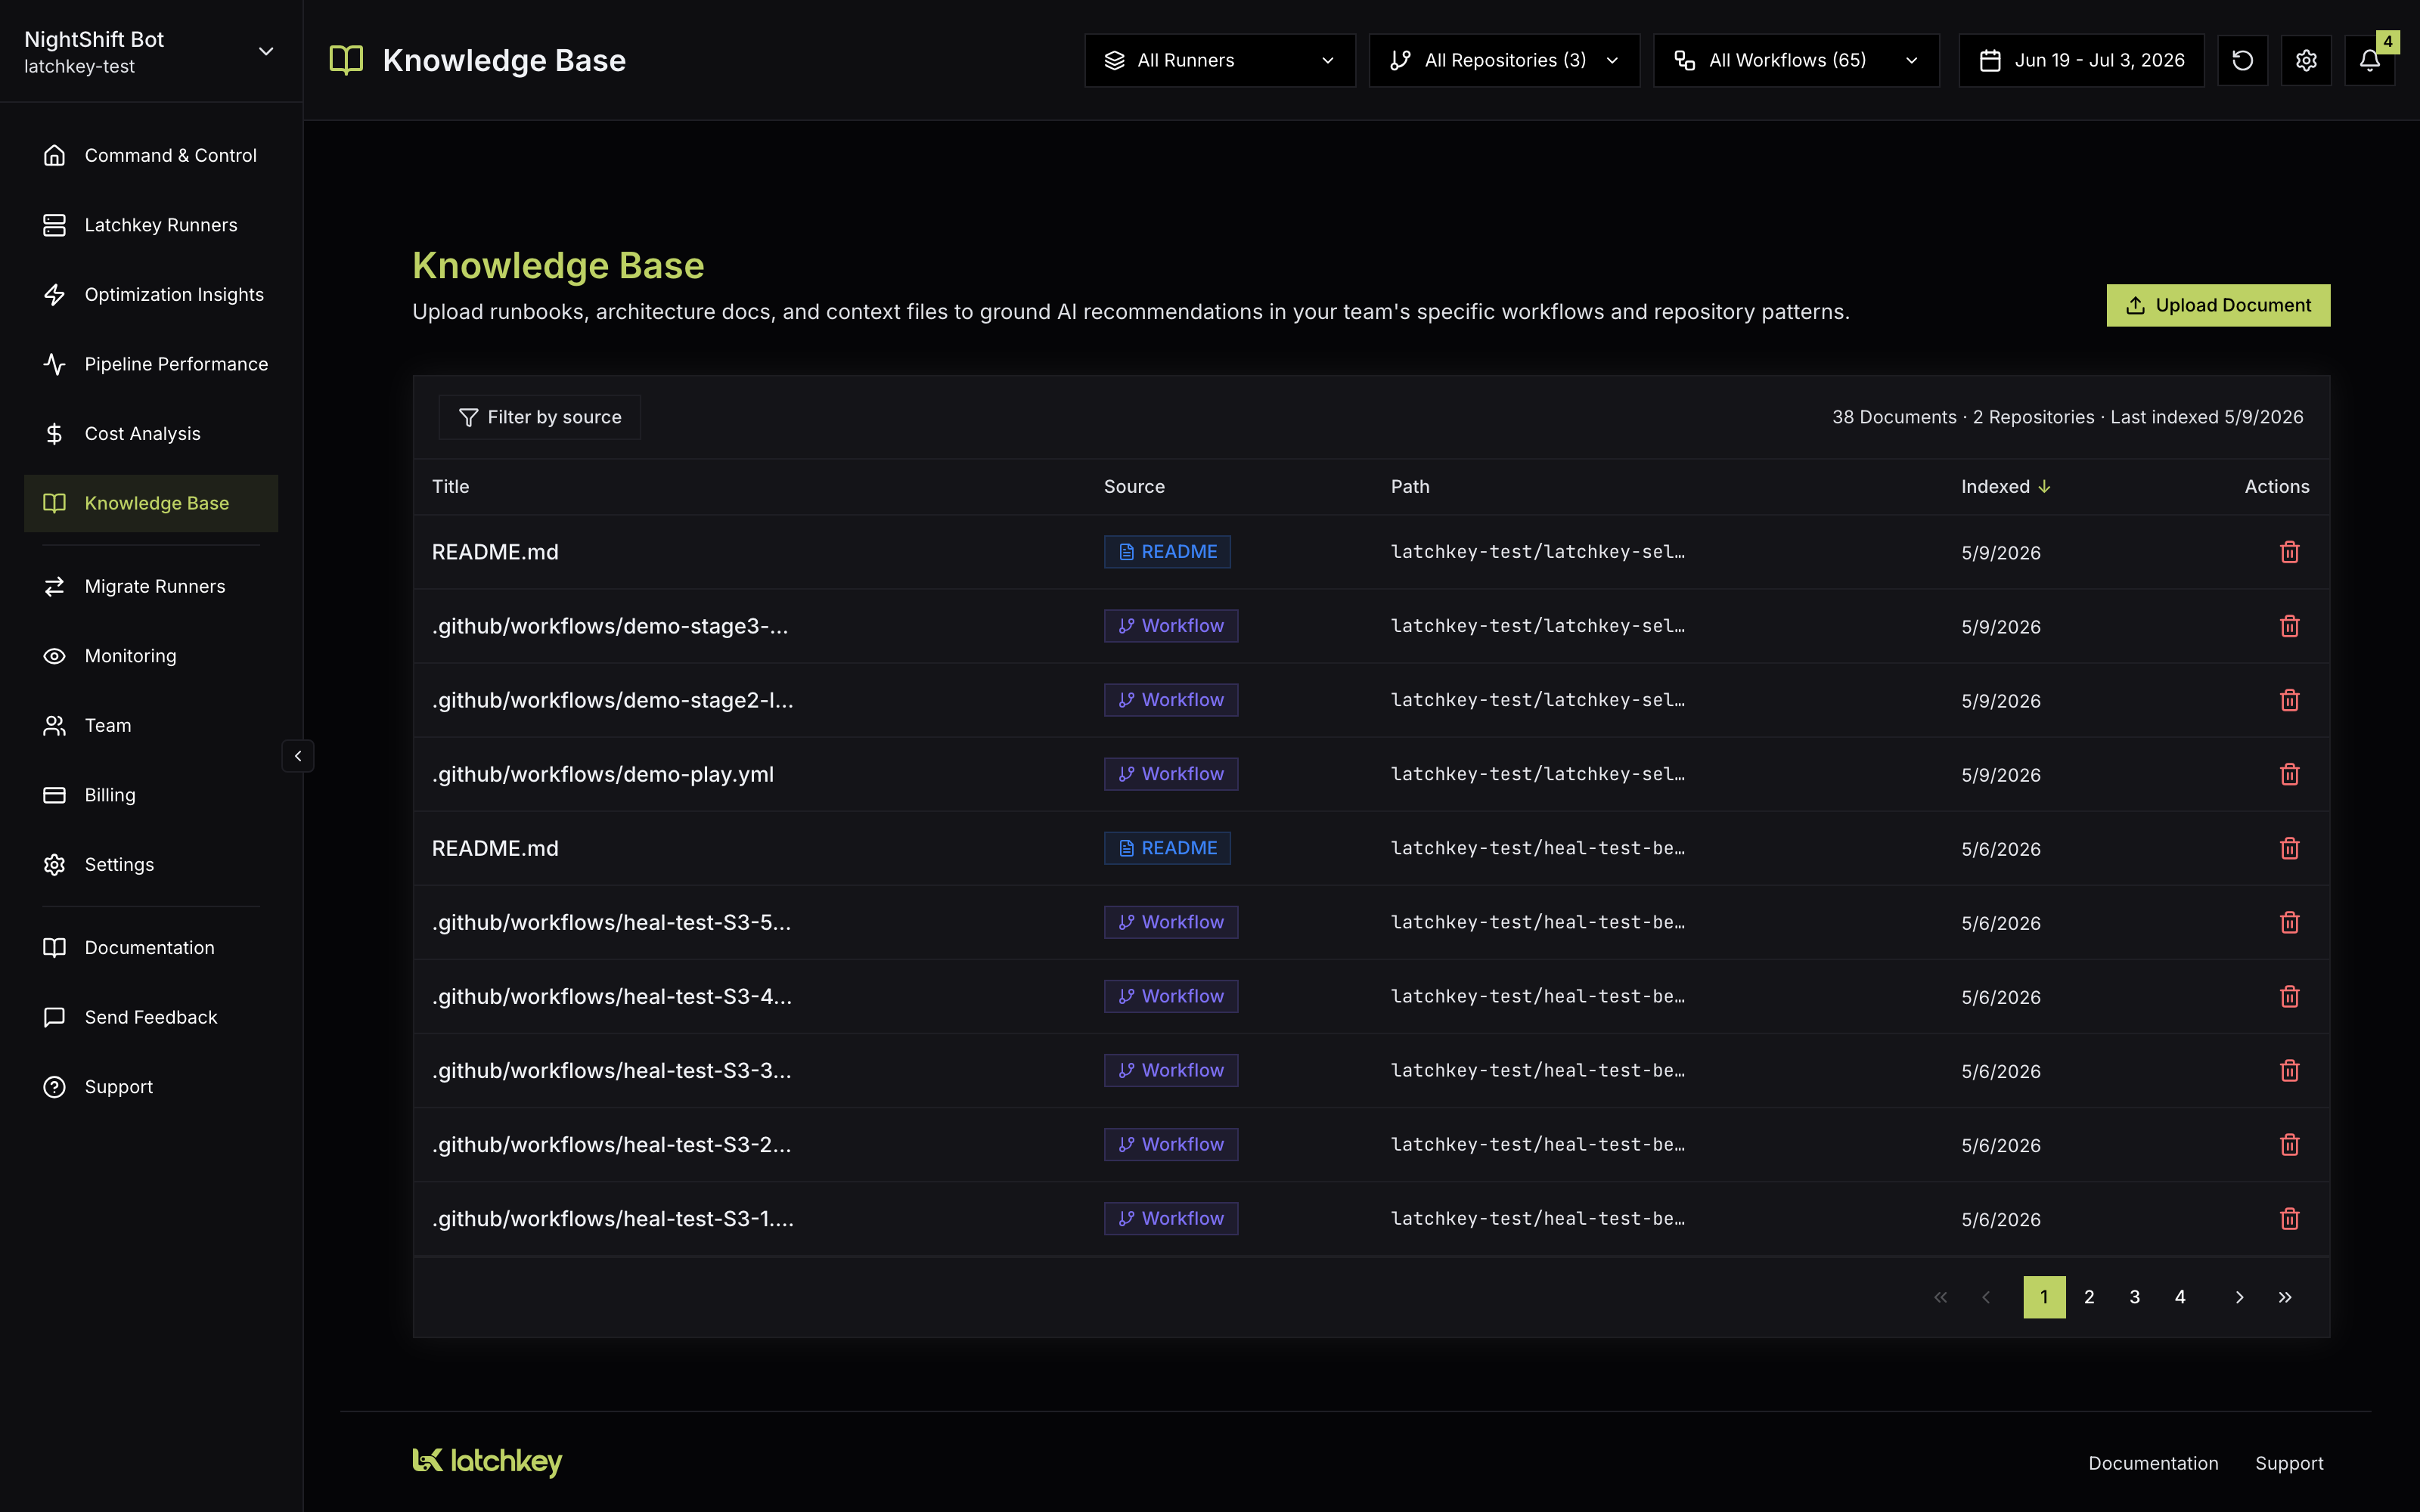Open Cost Analysis in sidebar

coord(151,433)
